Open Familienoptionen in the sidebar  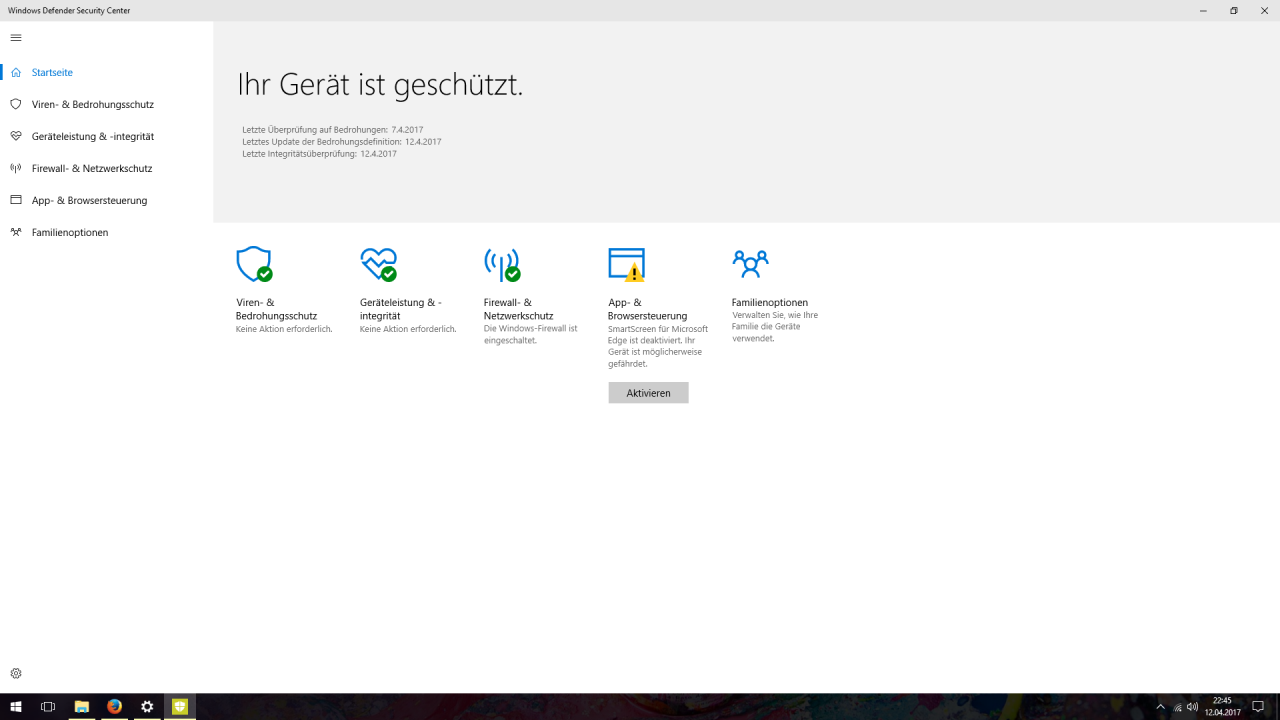[107, 232]
